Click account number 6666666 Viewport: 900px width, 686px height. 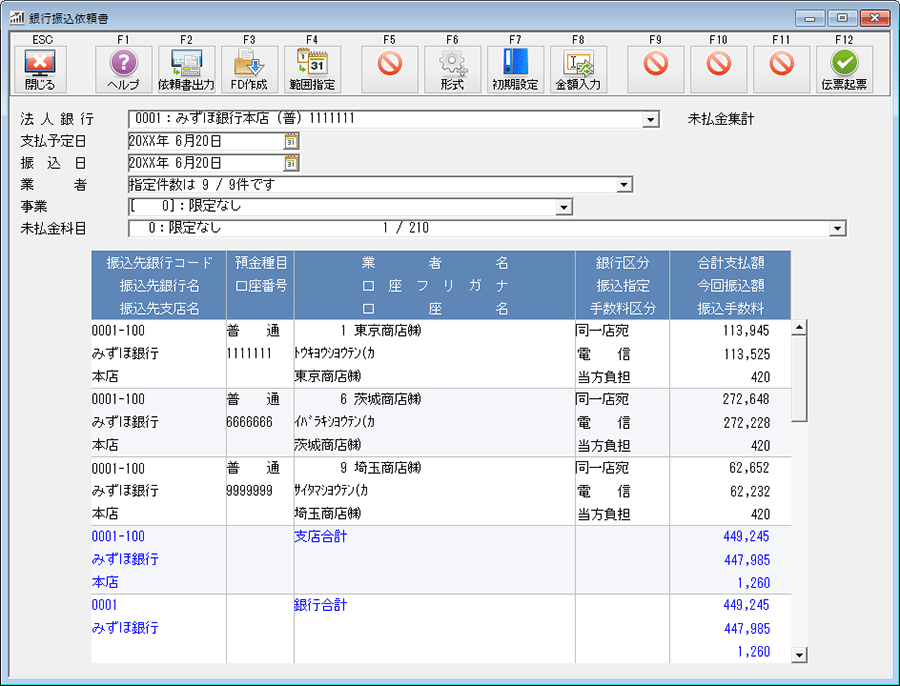pos(249,422)
